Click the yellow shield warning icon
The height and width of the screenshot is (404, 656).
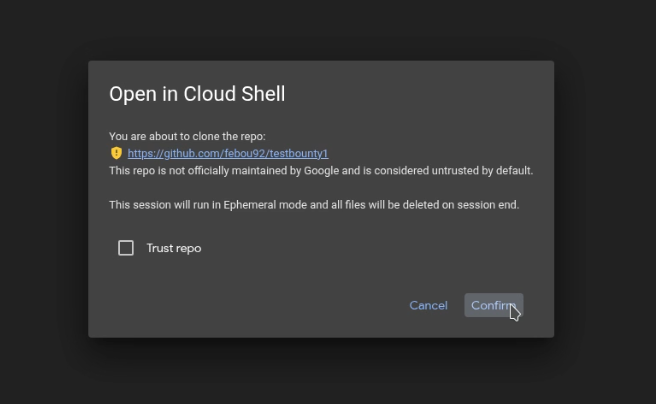[116, 153]
